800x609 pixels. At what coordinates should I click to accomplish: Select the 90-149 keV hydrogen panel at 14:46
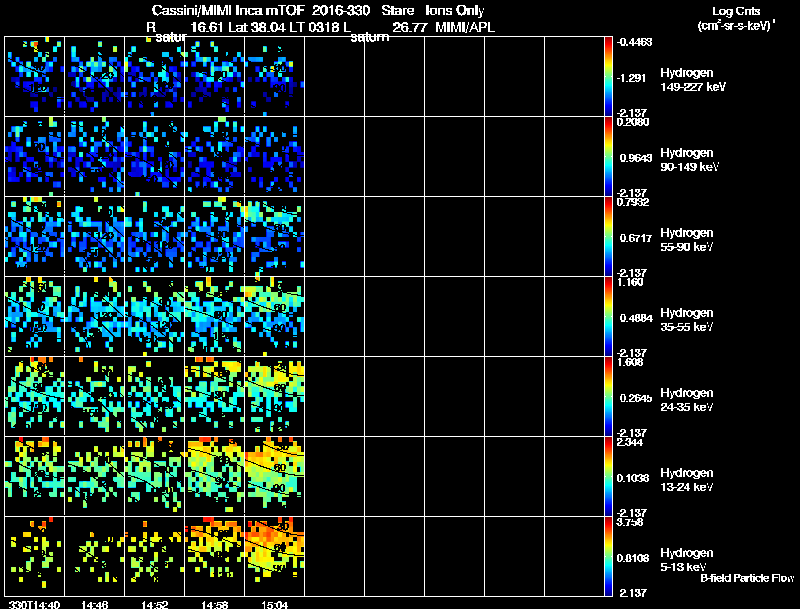[x=95, y=156]
